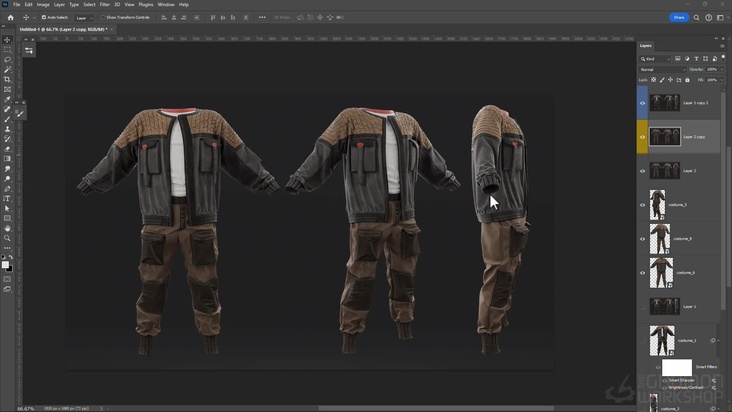Viewport: 732px width, 412px height.
Task: Open the floating brush settings panel icon
Action: pyautogui.click(x=19, y=113)
